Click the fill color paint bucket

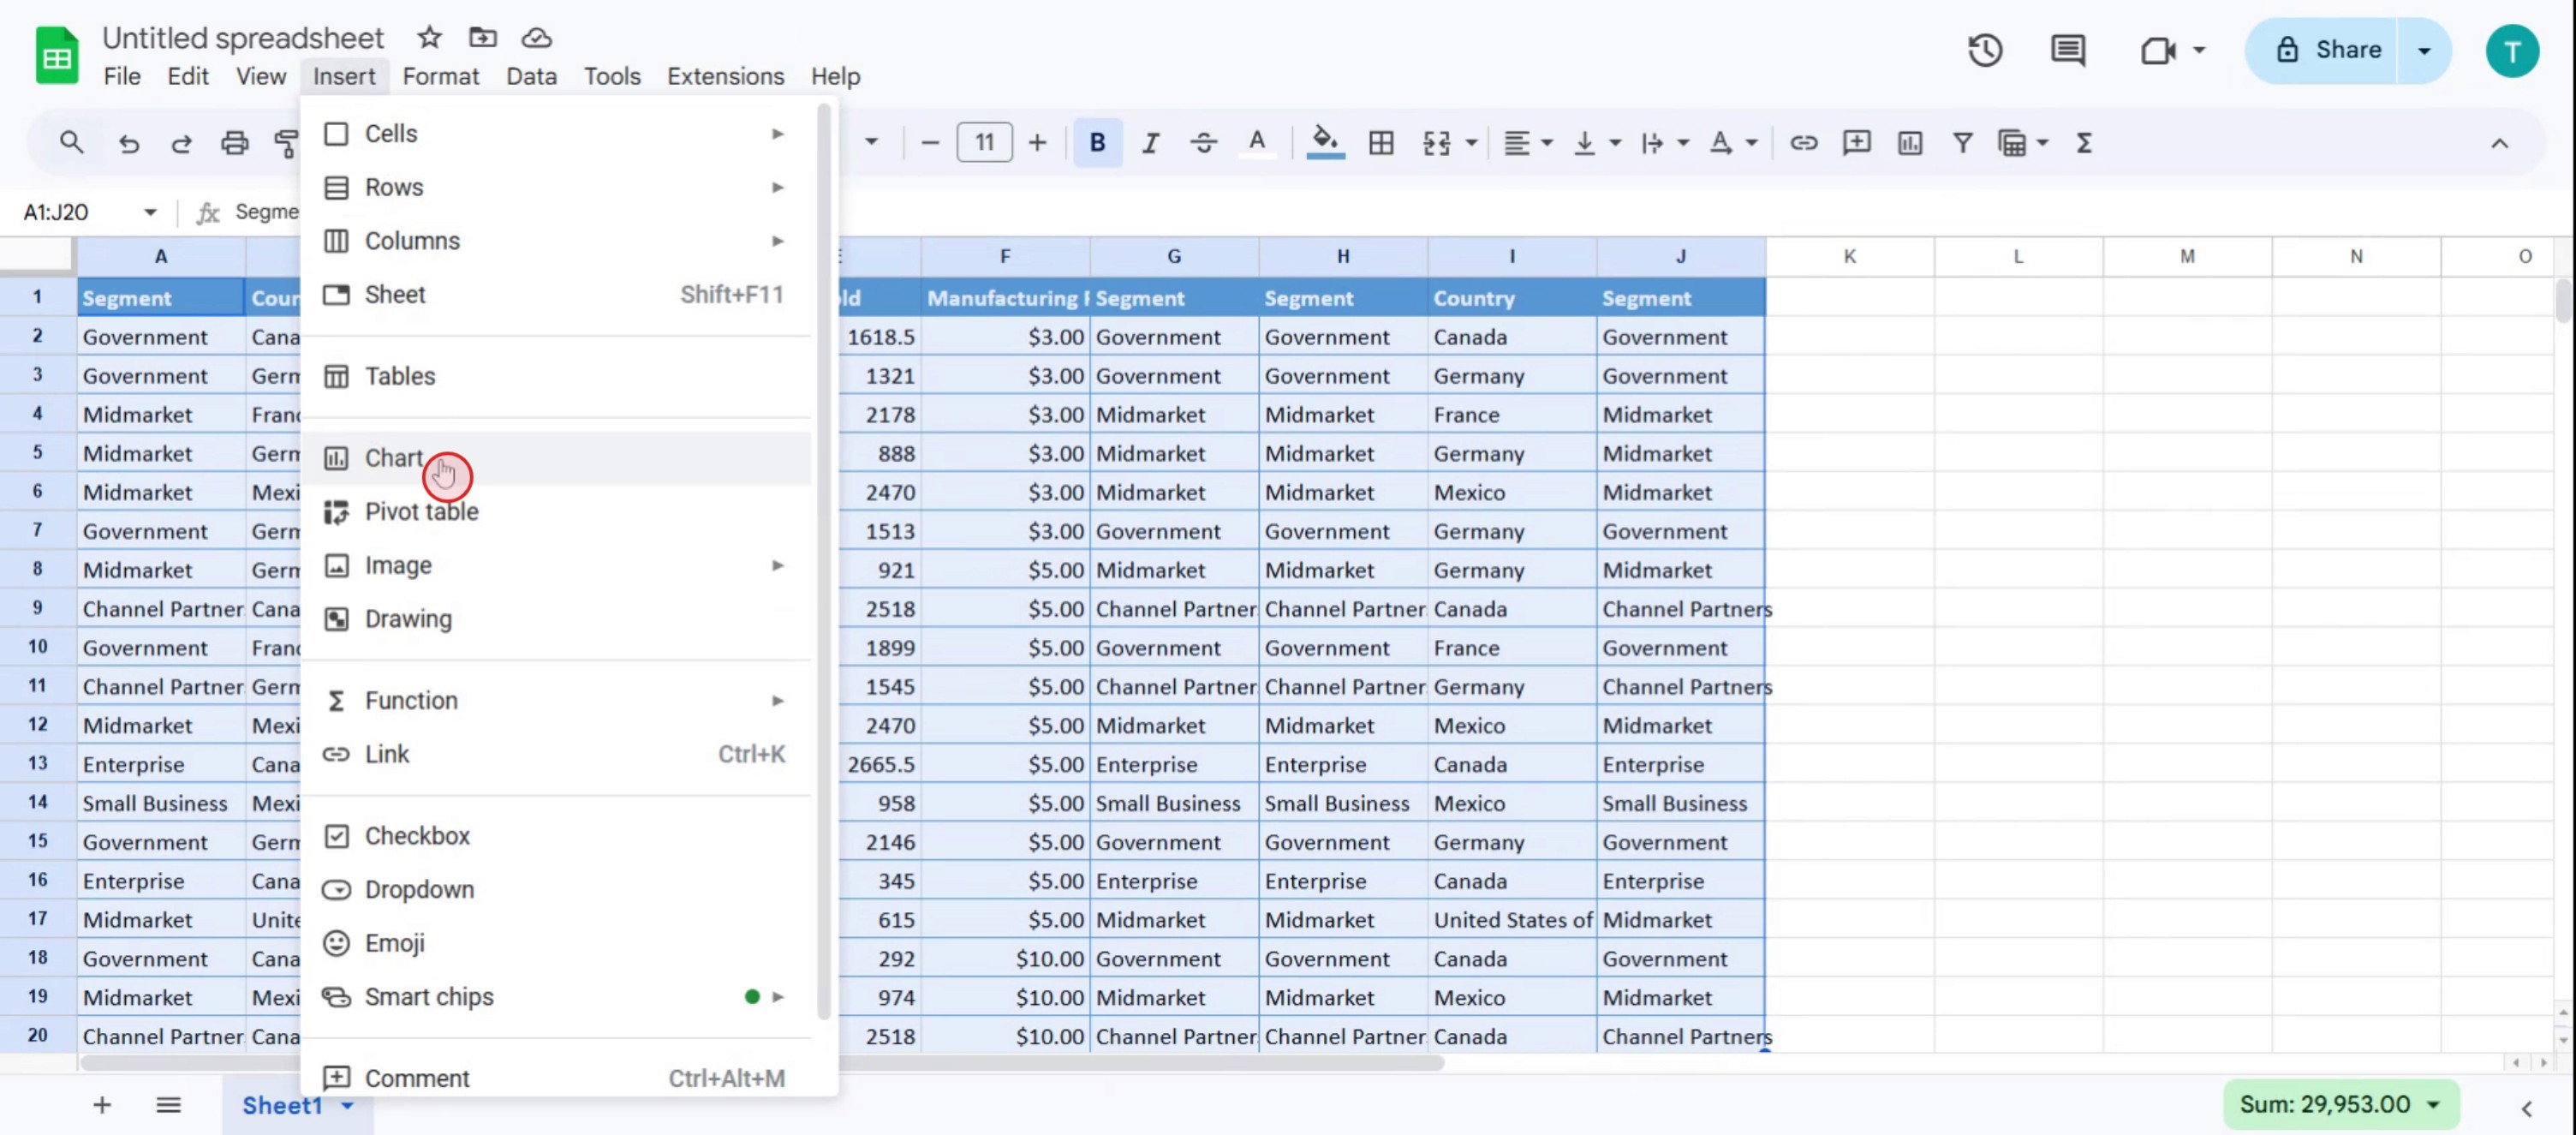[1325, 142]
